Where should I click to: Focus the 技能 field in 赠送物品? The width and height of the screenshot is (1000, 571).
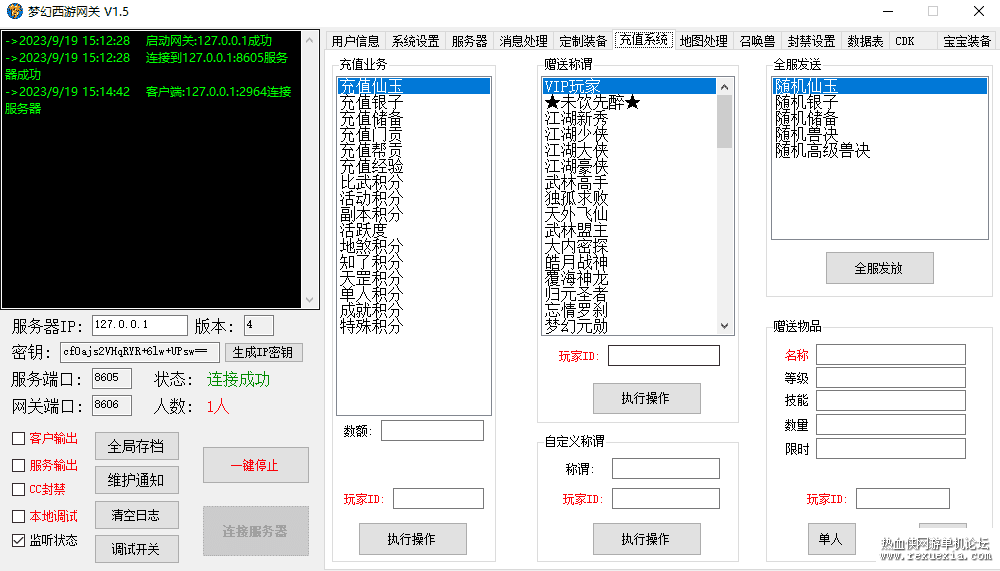[x=891, y=401]
